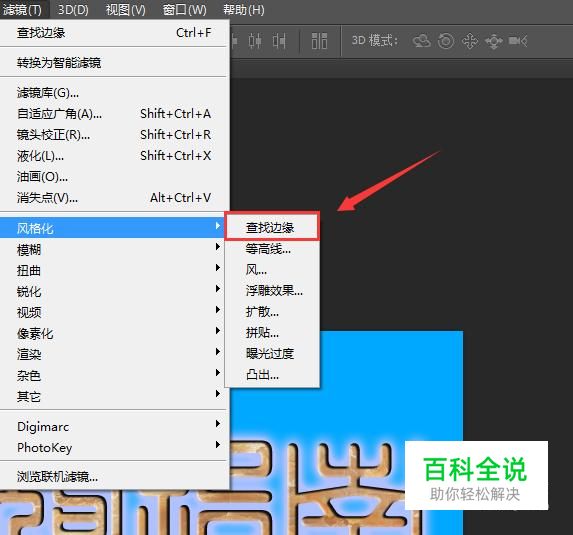Screen dimensions: 573x535
Task: Open the 窗口(W) menu
Action: (185, 10)
